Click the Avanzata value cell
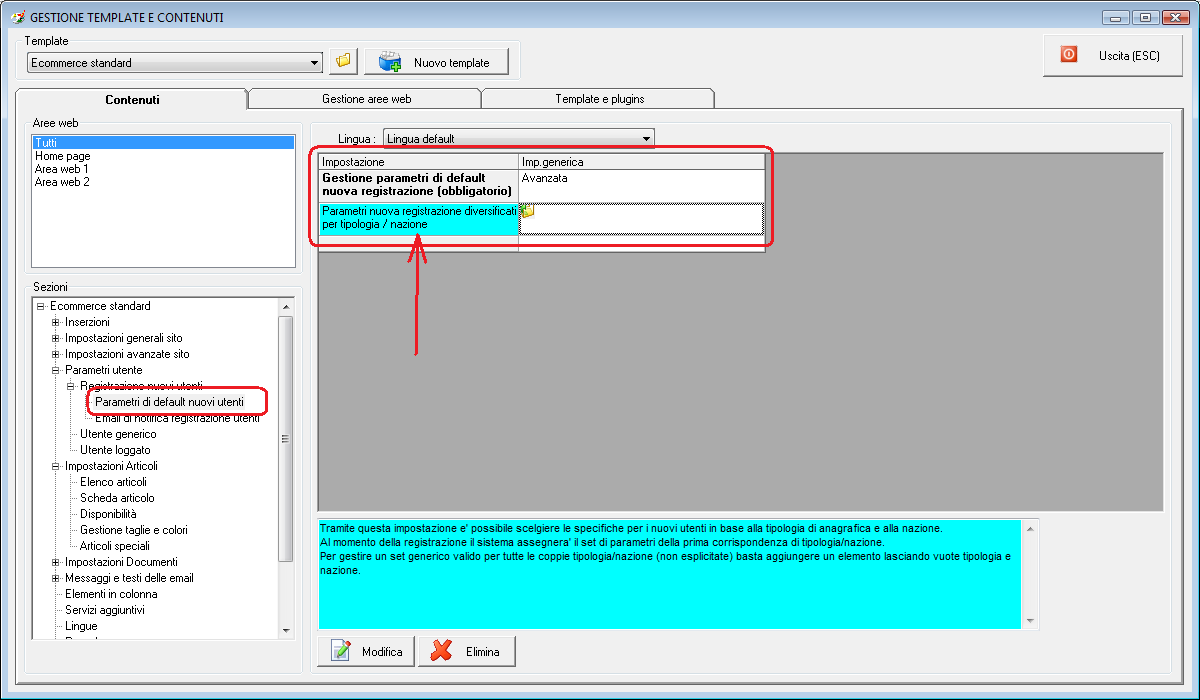Viewport: 1200px width, 700px height. [x=642, y=185]
